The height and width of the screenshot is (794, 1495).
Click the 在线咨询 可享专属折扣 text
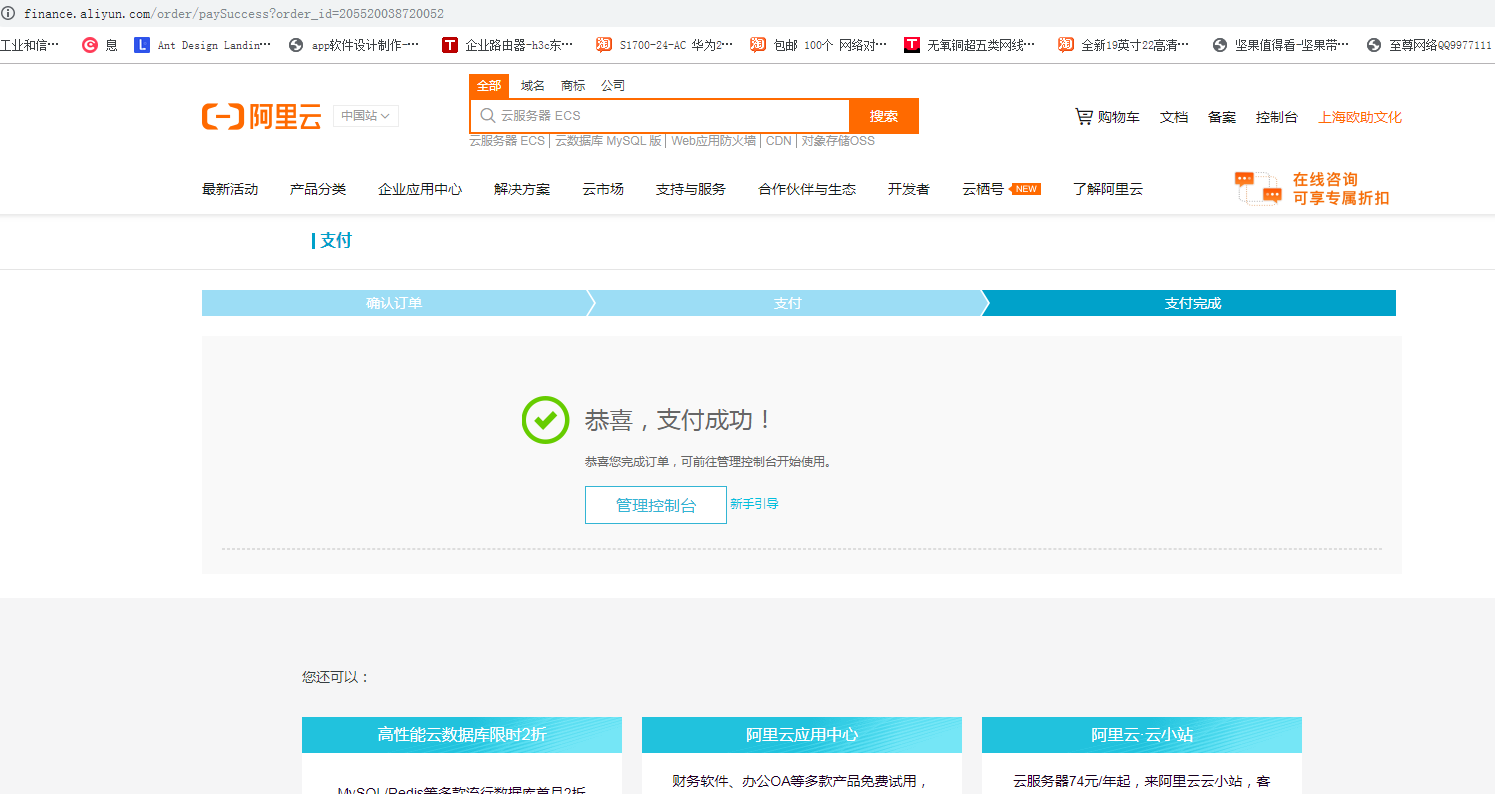click(1340, 188)
